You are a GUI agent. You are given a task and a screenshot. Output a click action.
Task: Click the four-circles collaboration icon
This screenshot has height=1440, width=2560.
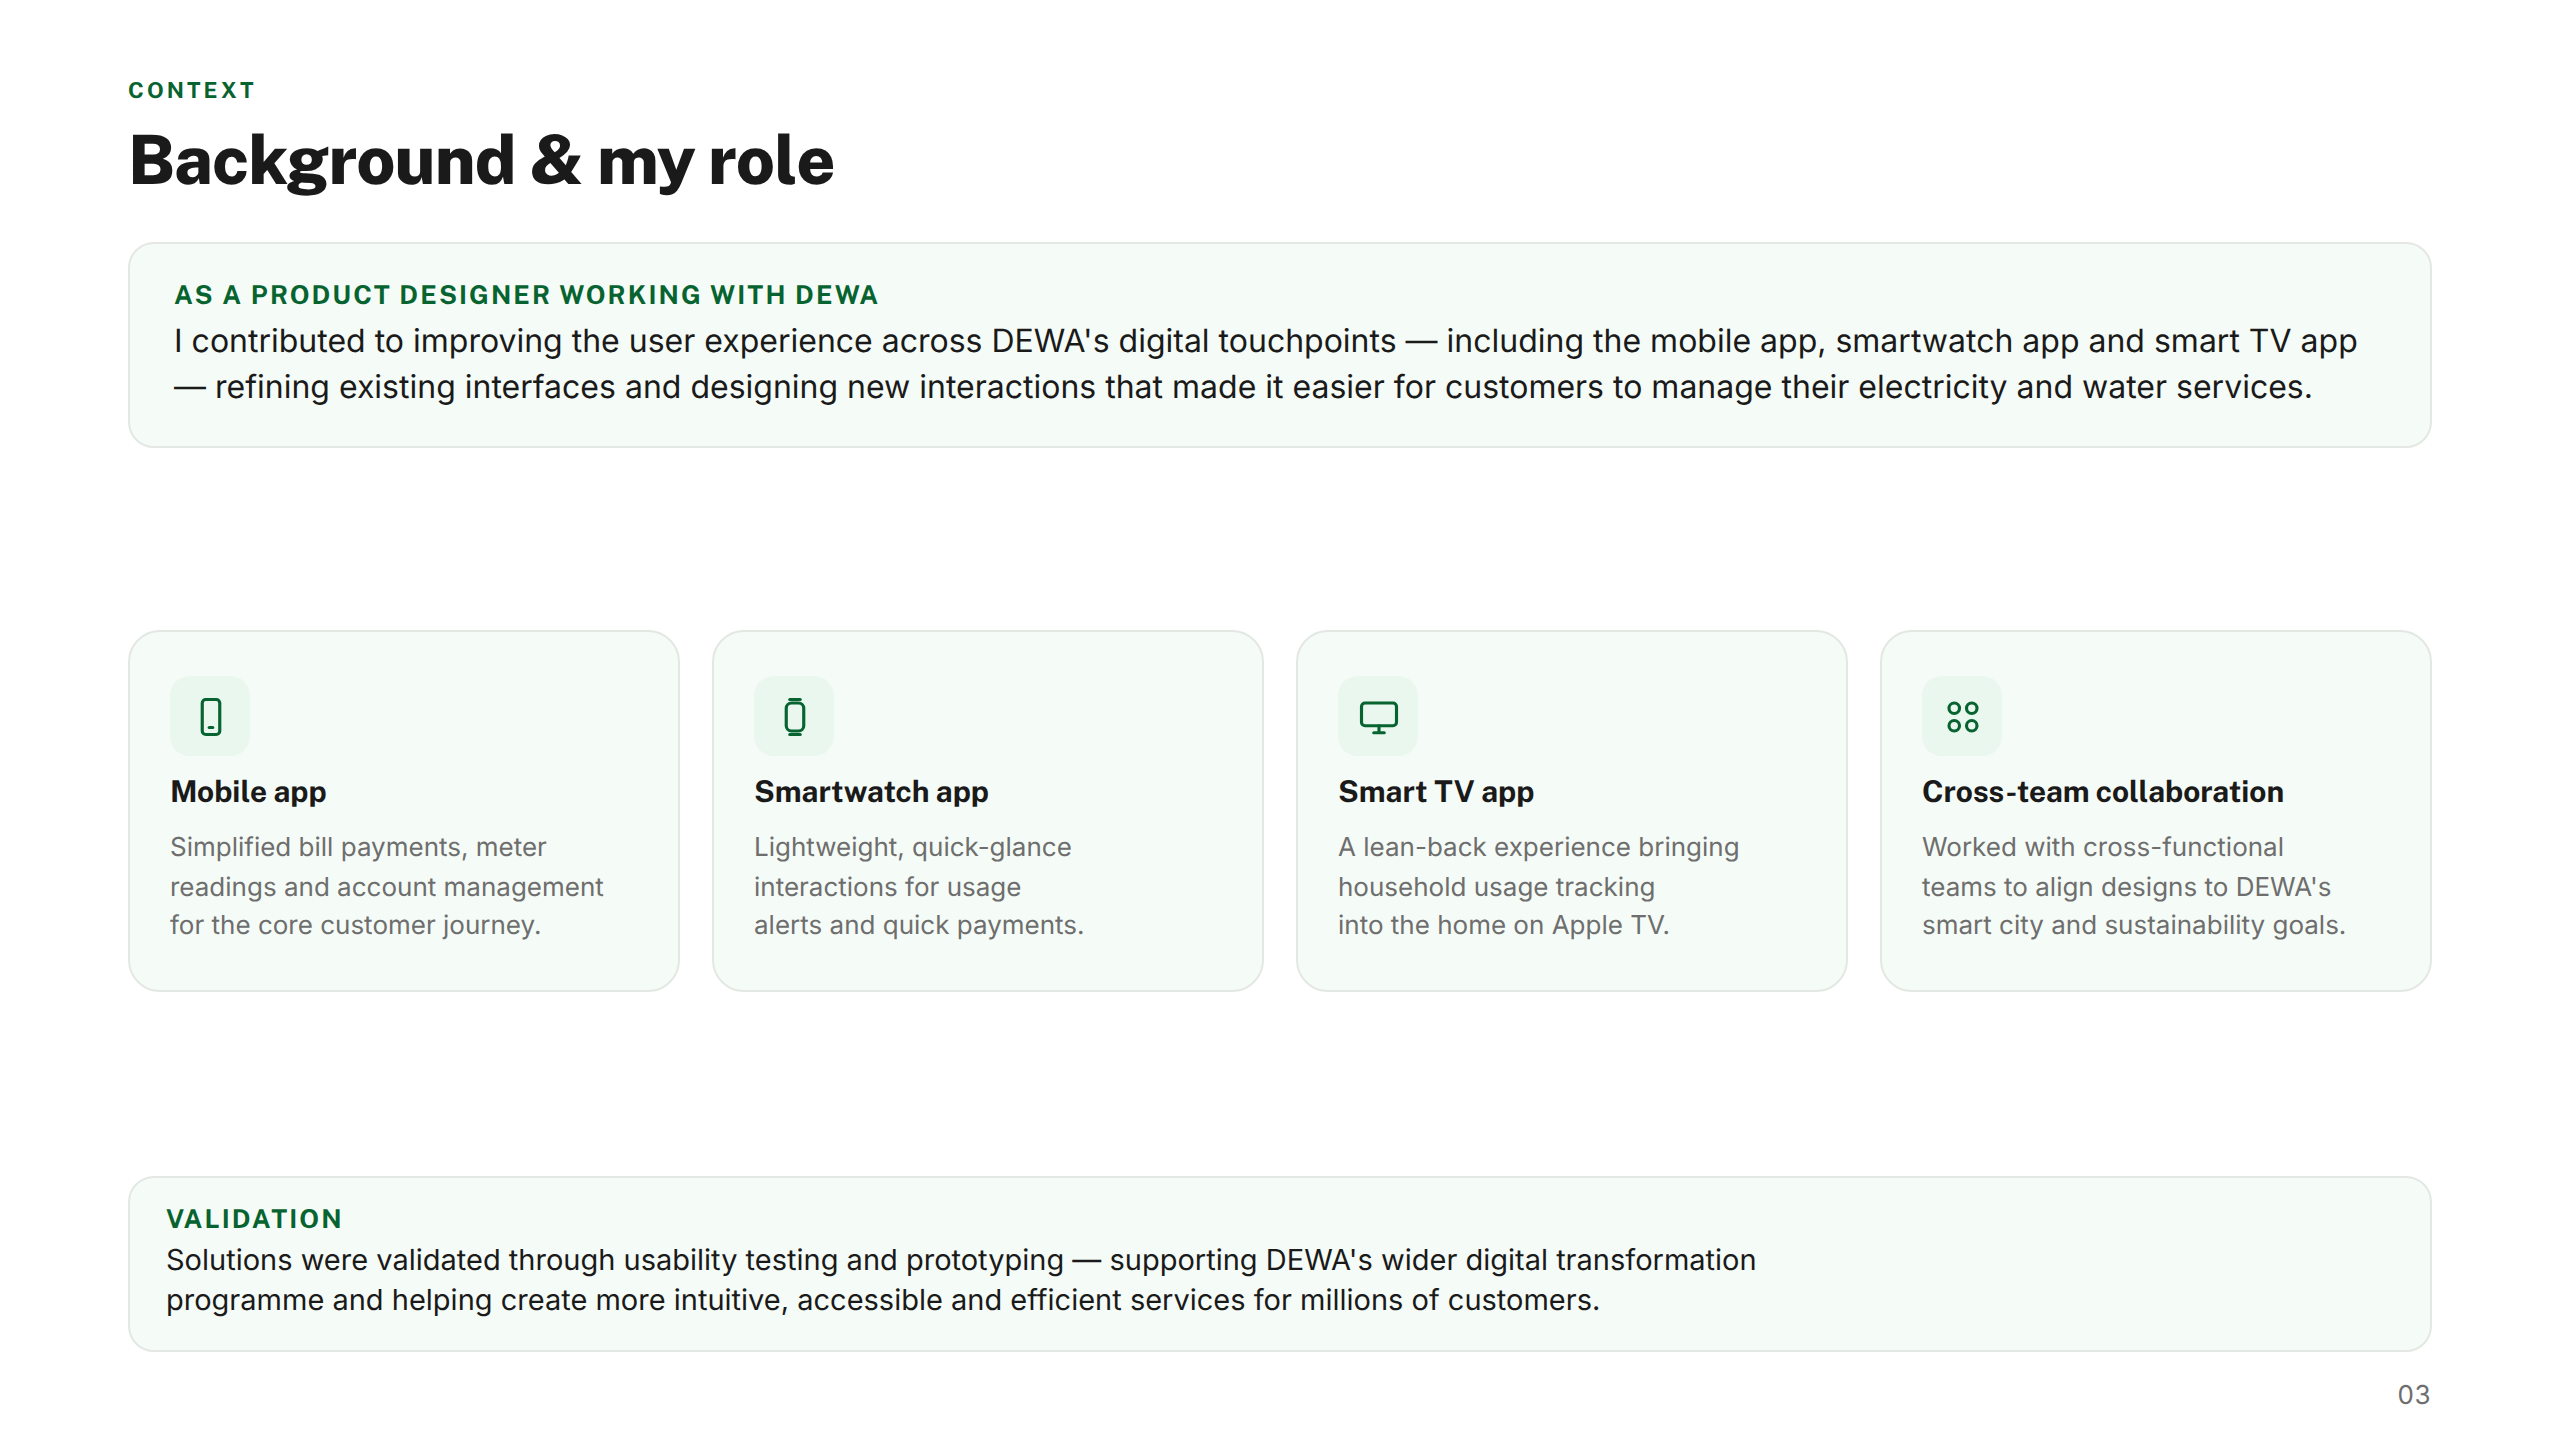click(x=1962, y=716)
